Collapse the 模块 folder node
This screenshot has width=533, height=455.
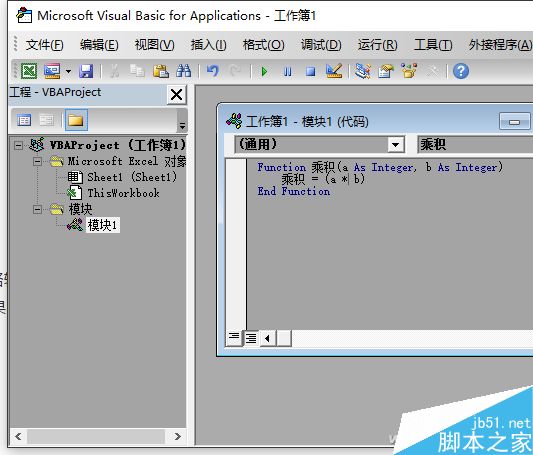click(x=37, y=209)
